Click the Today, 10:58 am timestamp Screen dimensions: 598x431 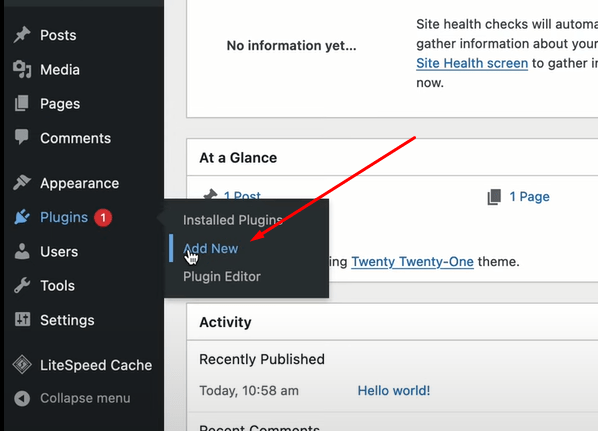249,391
